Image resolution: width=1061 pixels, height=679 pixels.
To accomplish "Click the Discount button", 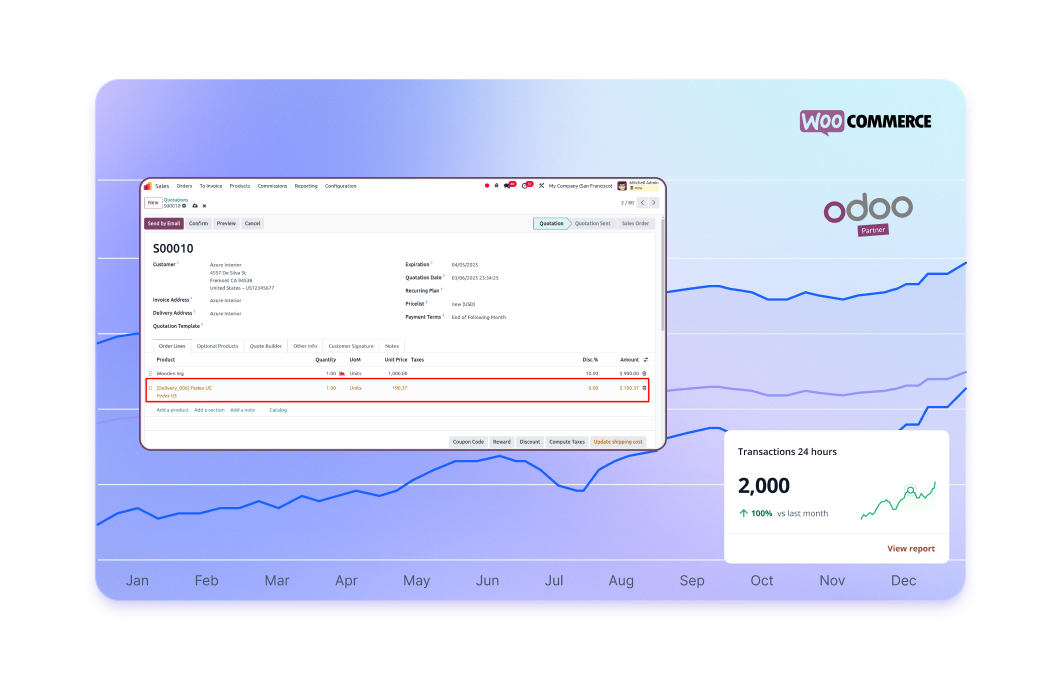I will (x=530, y=442).
